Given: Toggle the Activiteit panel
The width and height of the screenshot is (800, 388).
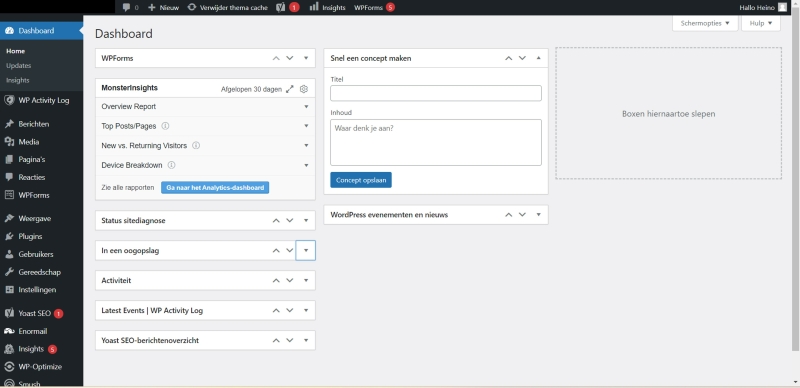Looking at the screenshot, I should point(306,281).
